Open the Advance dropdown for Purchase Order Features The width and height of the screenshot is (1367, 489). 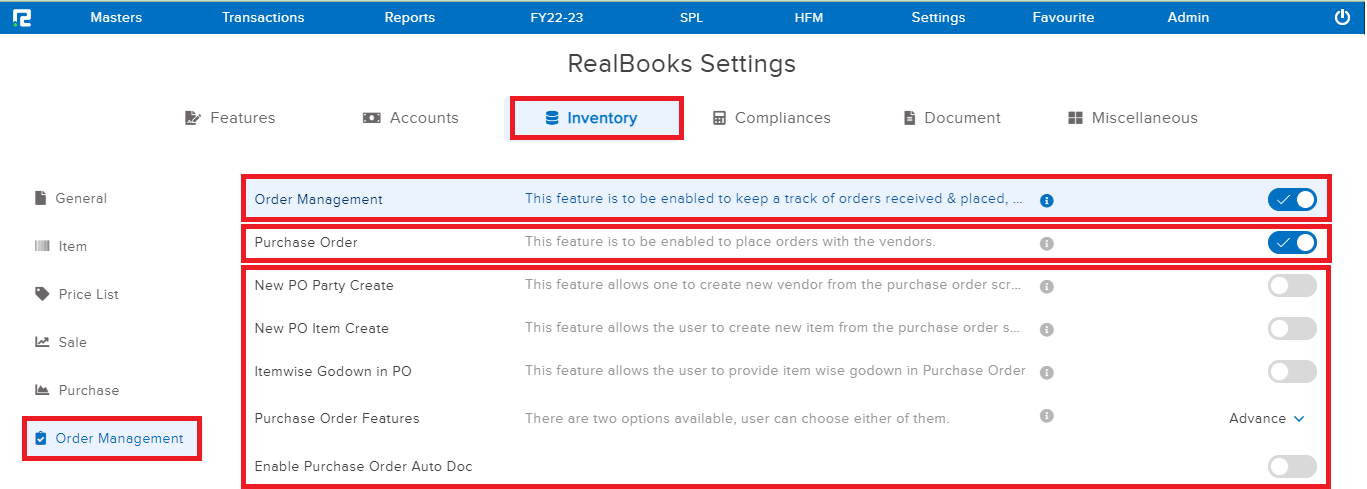point(1266,419)
